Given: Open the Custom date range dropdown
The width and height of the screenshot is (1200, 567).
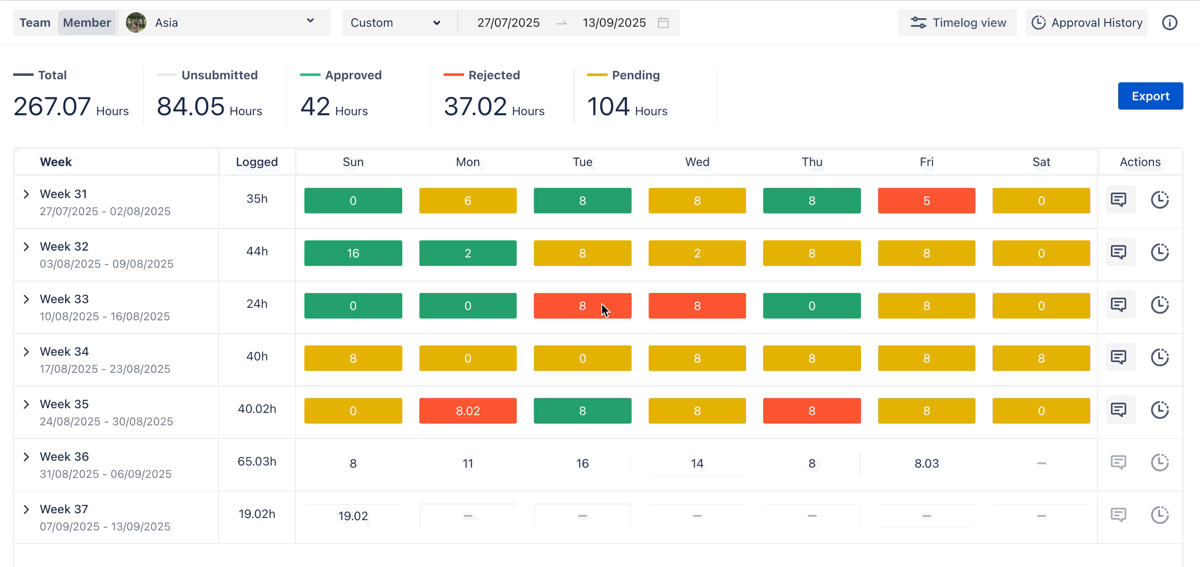Looking at the screenshot, I should (396, 23).
